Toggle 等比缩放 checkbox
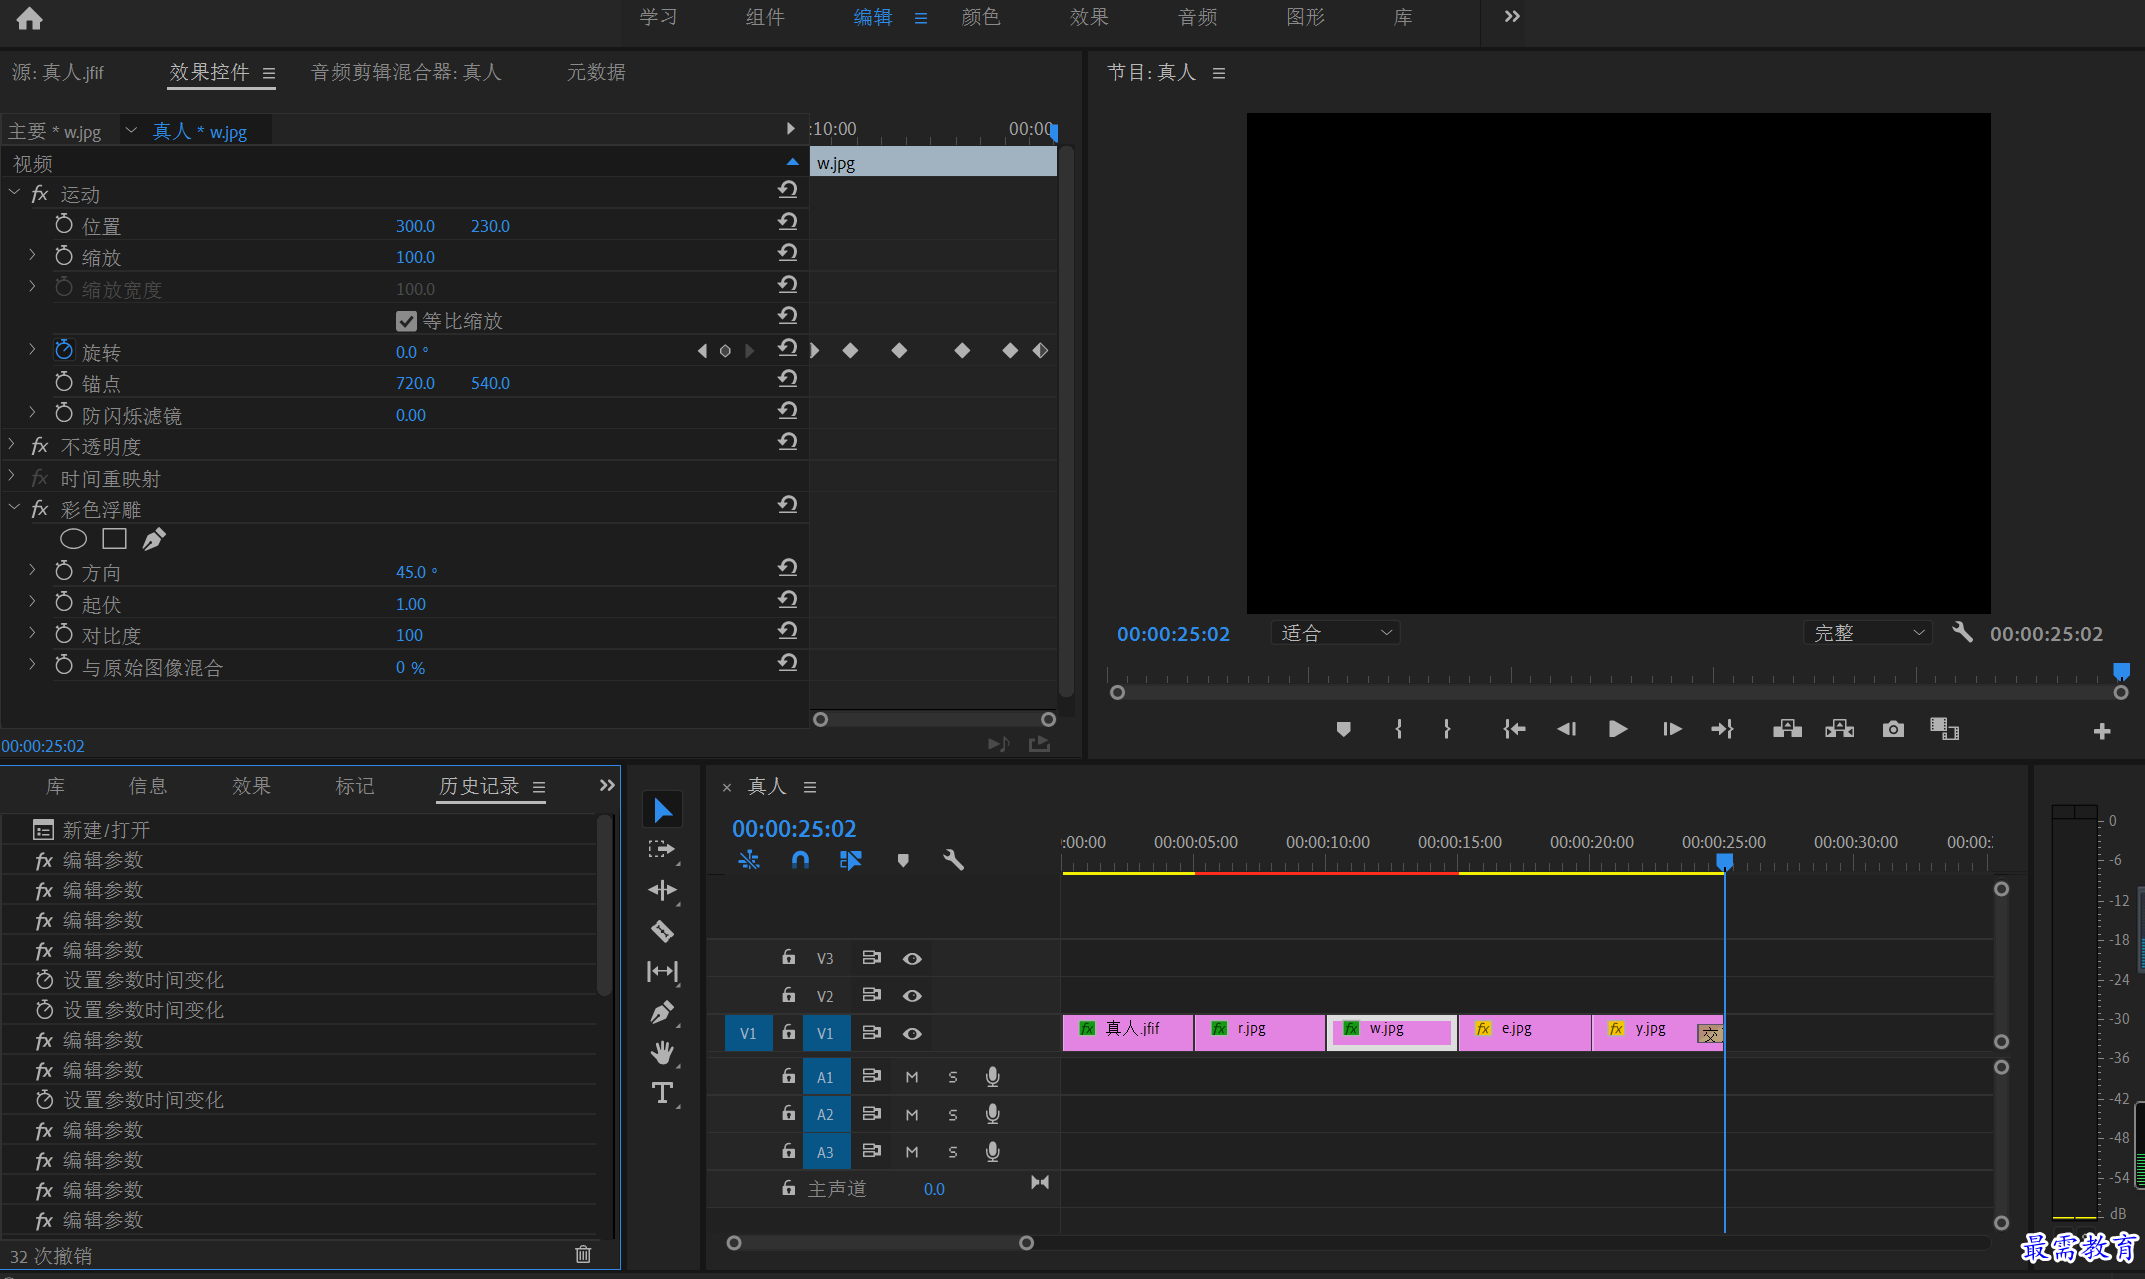The height and width of the screenshot is (1279, 2145). 406,321
